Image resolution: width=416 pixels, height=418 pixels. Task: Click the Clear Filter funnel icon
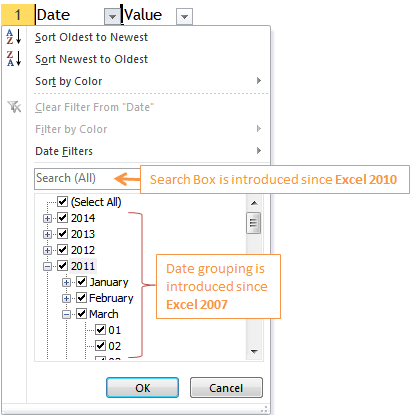click(14, 107)
